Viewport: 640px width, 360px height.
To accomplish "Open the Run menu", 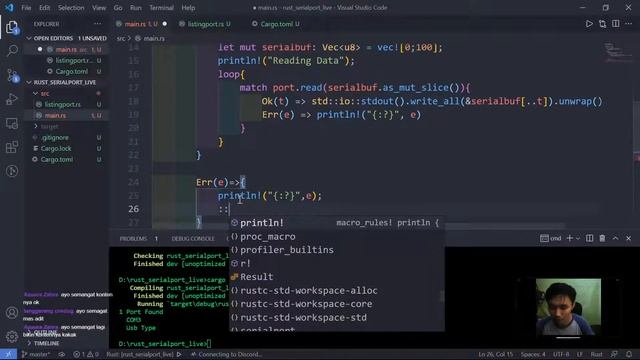I will pos(136,8).
